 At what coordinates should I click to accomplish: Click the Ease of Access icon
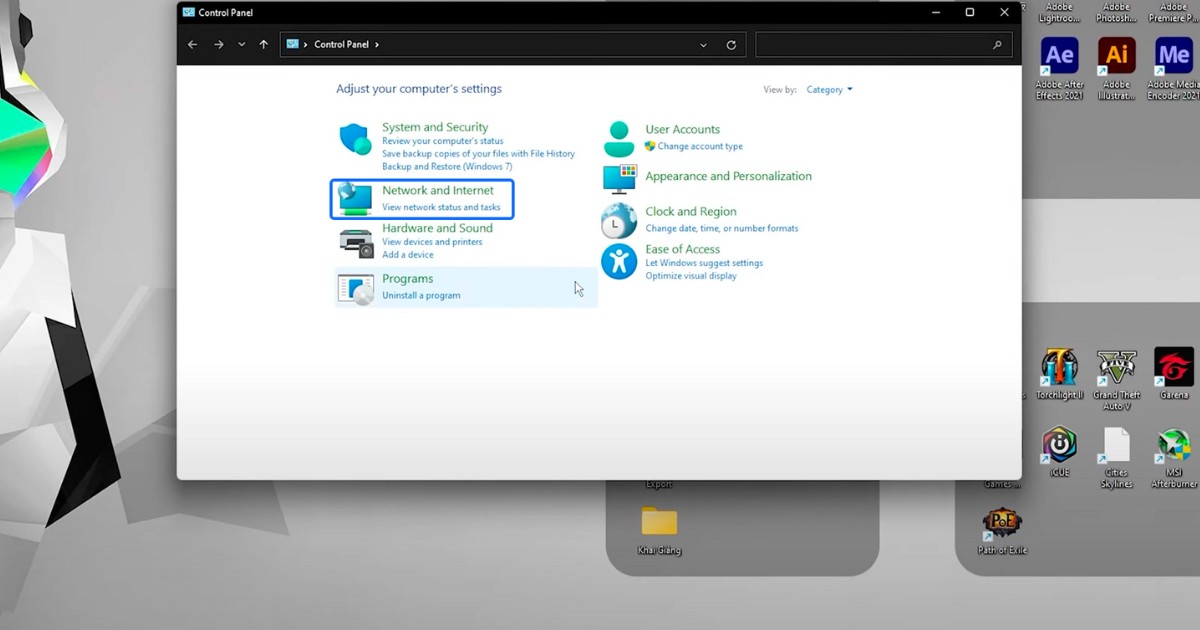tap(619, 262)
